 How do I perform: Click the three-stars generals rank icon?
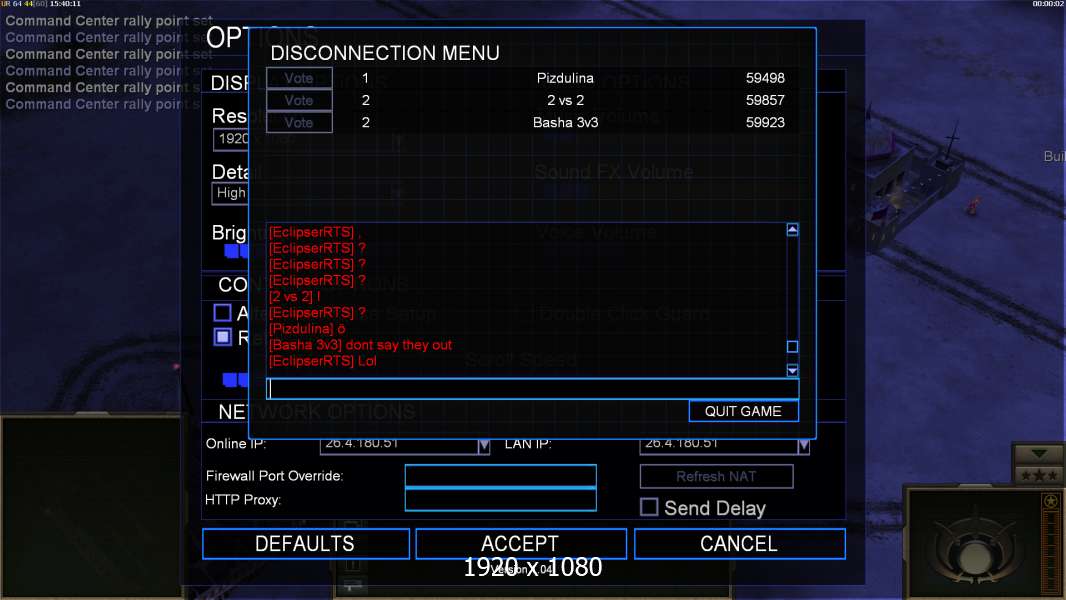coord(1038,475)
